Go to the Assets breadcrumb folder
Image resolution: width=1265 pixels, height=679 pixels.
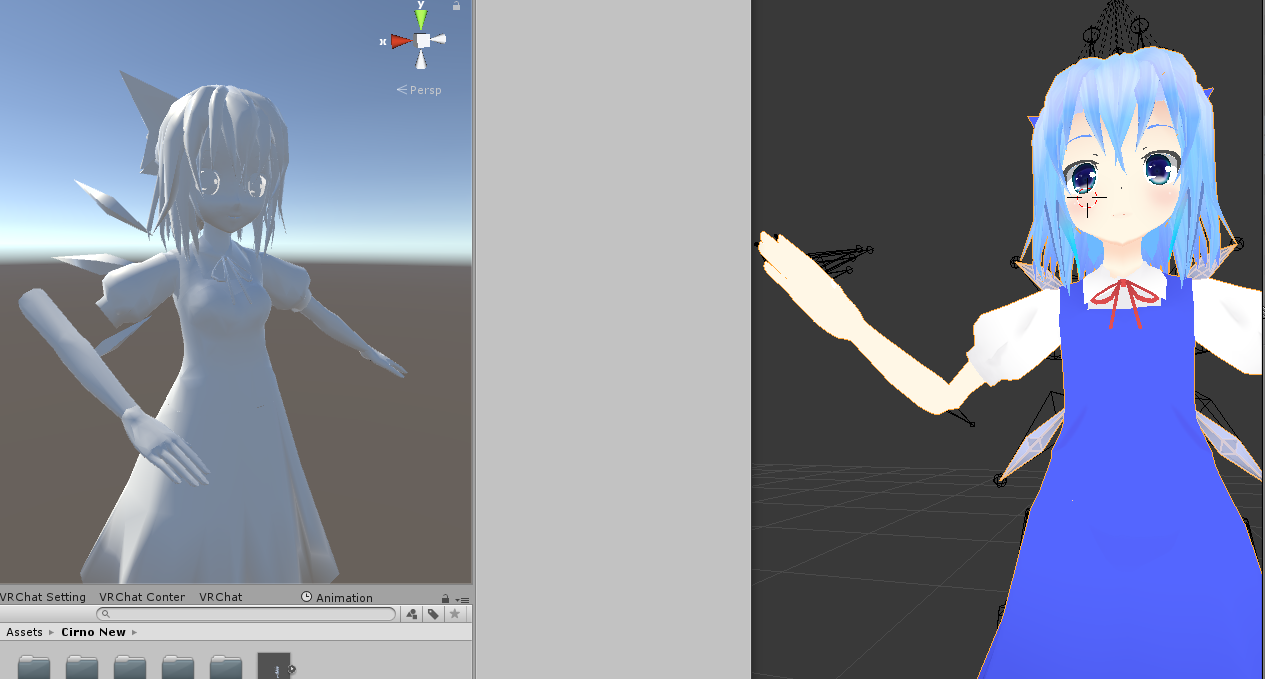(24, 632)
